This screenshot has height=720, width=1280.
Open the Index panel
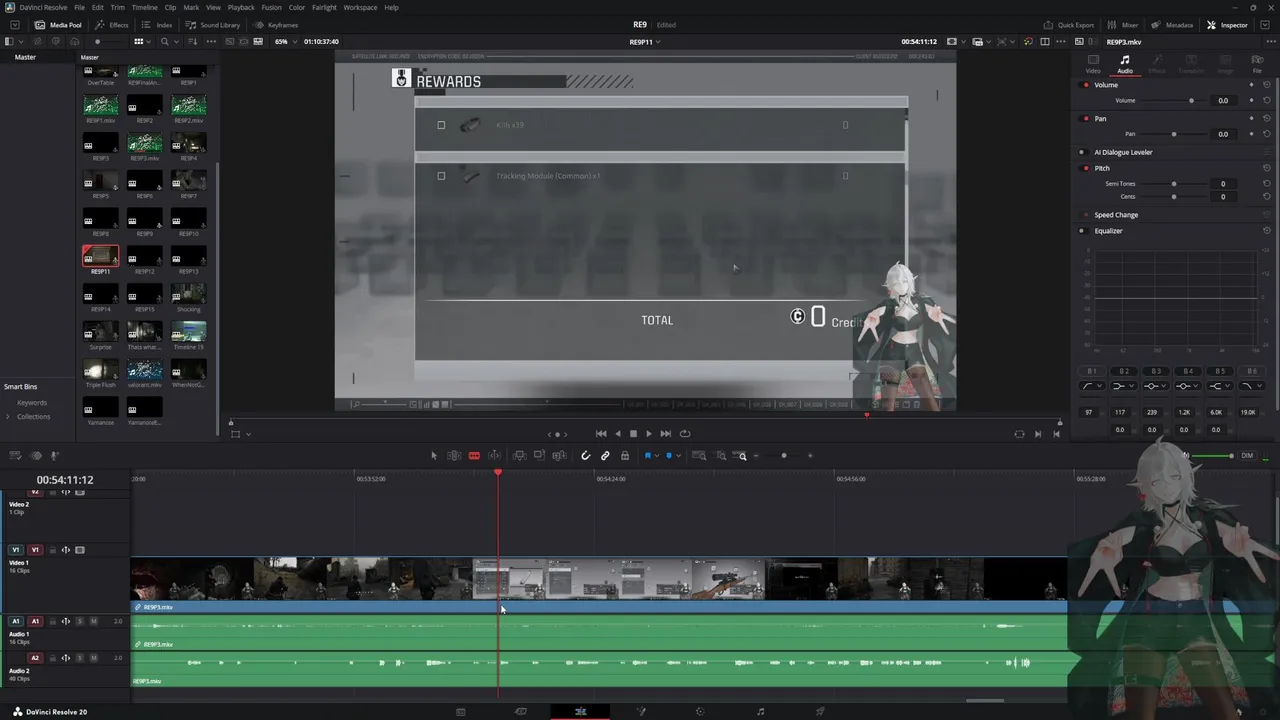click(157, 25)
